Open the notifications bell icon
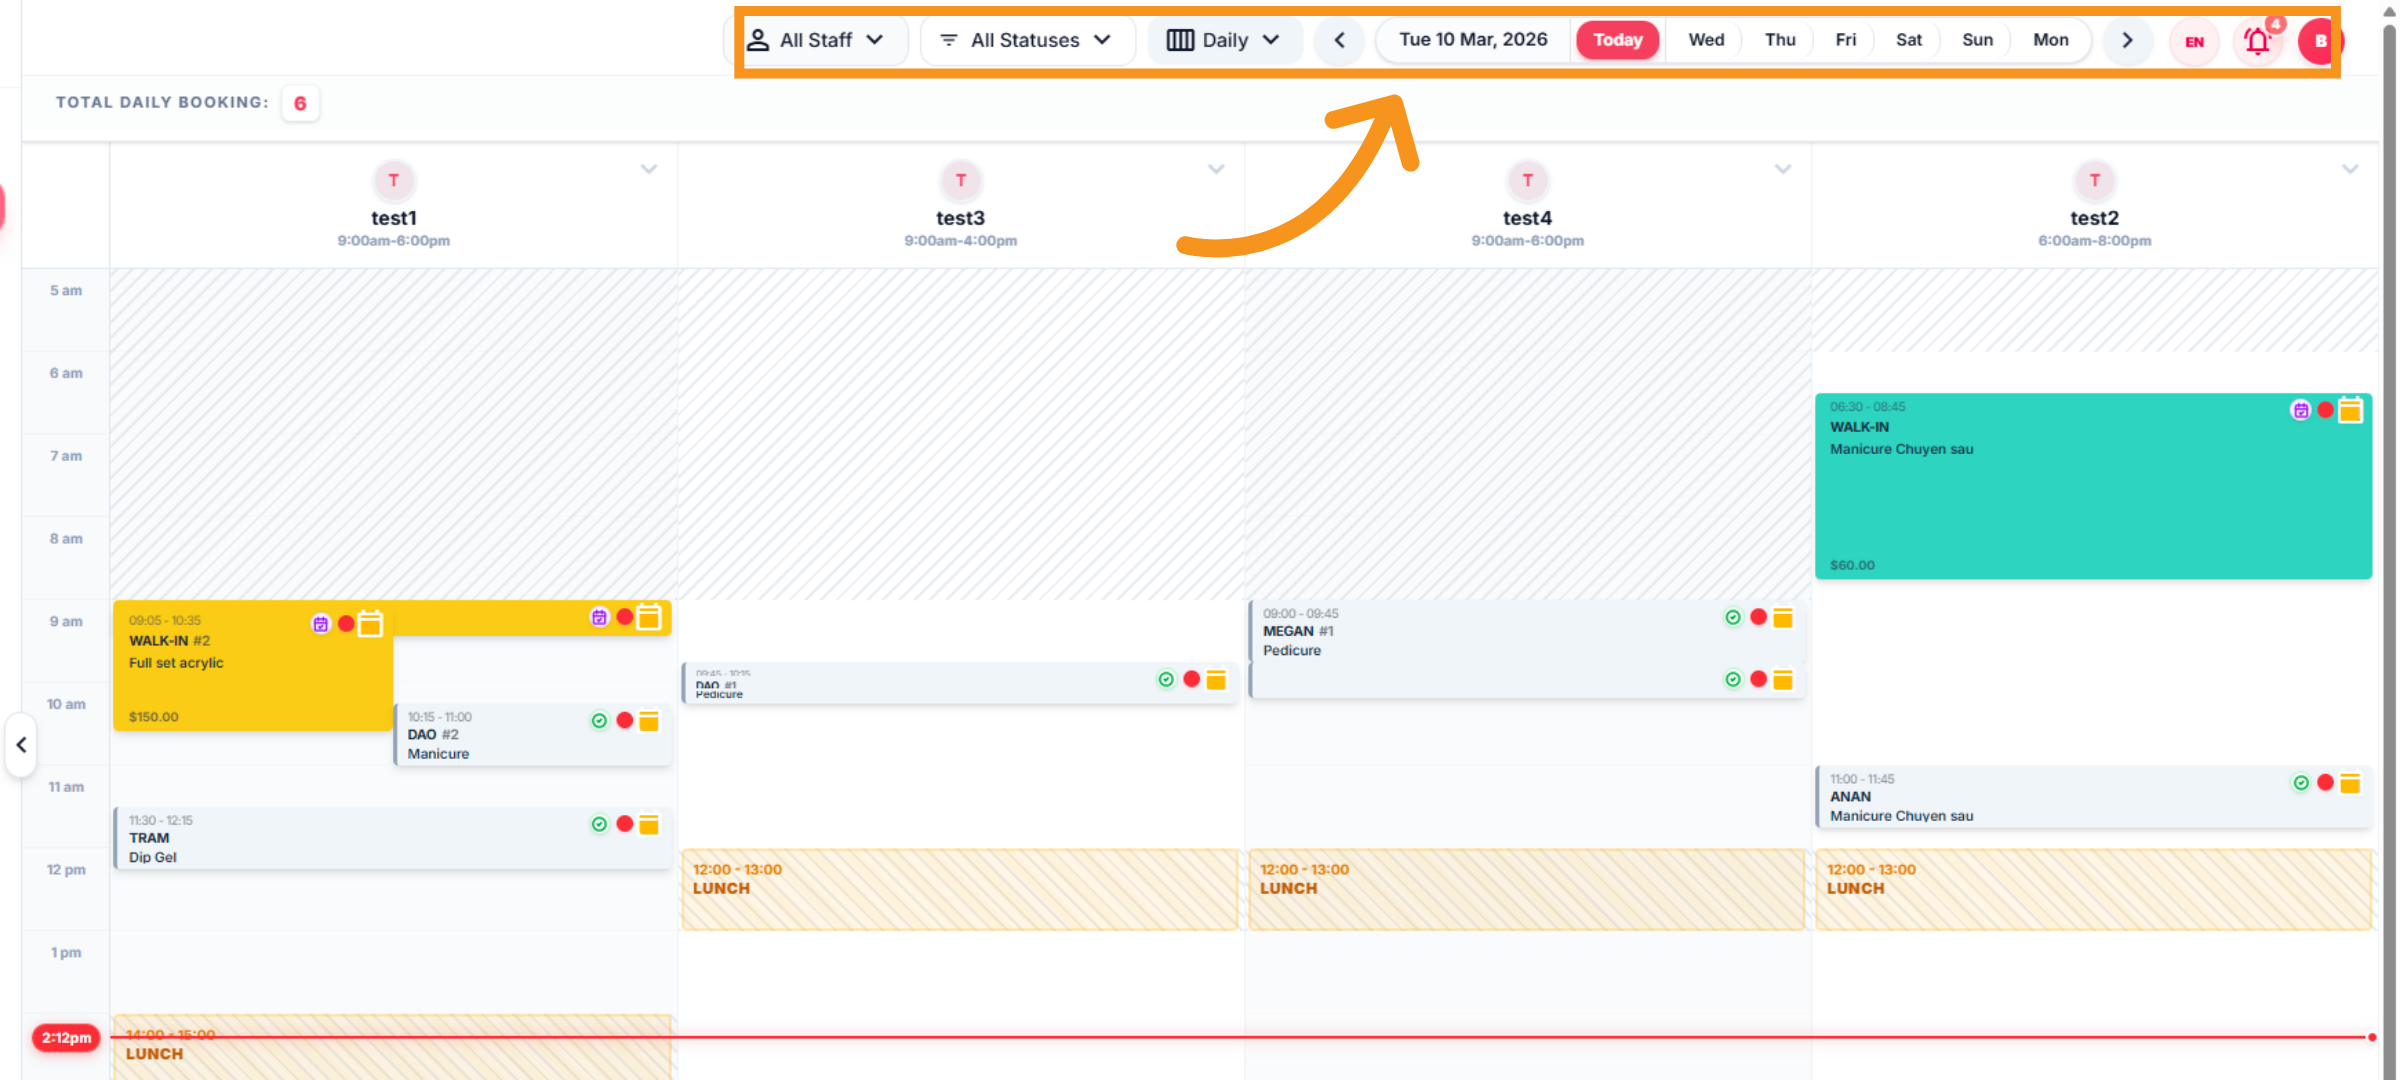2400x1080 pixels. (x=2257, y=42)
